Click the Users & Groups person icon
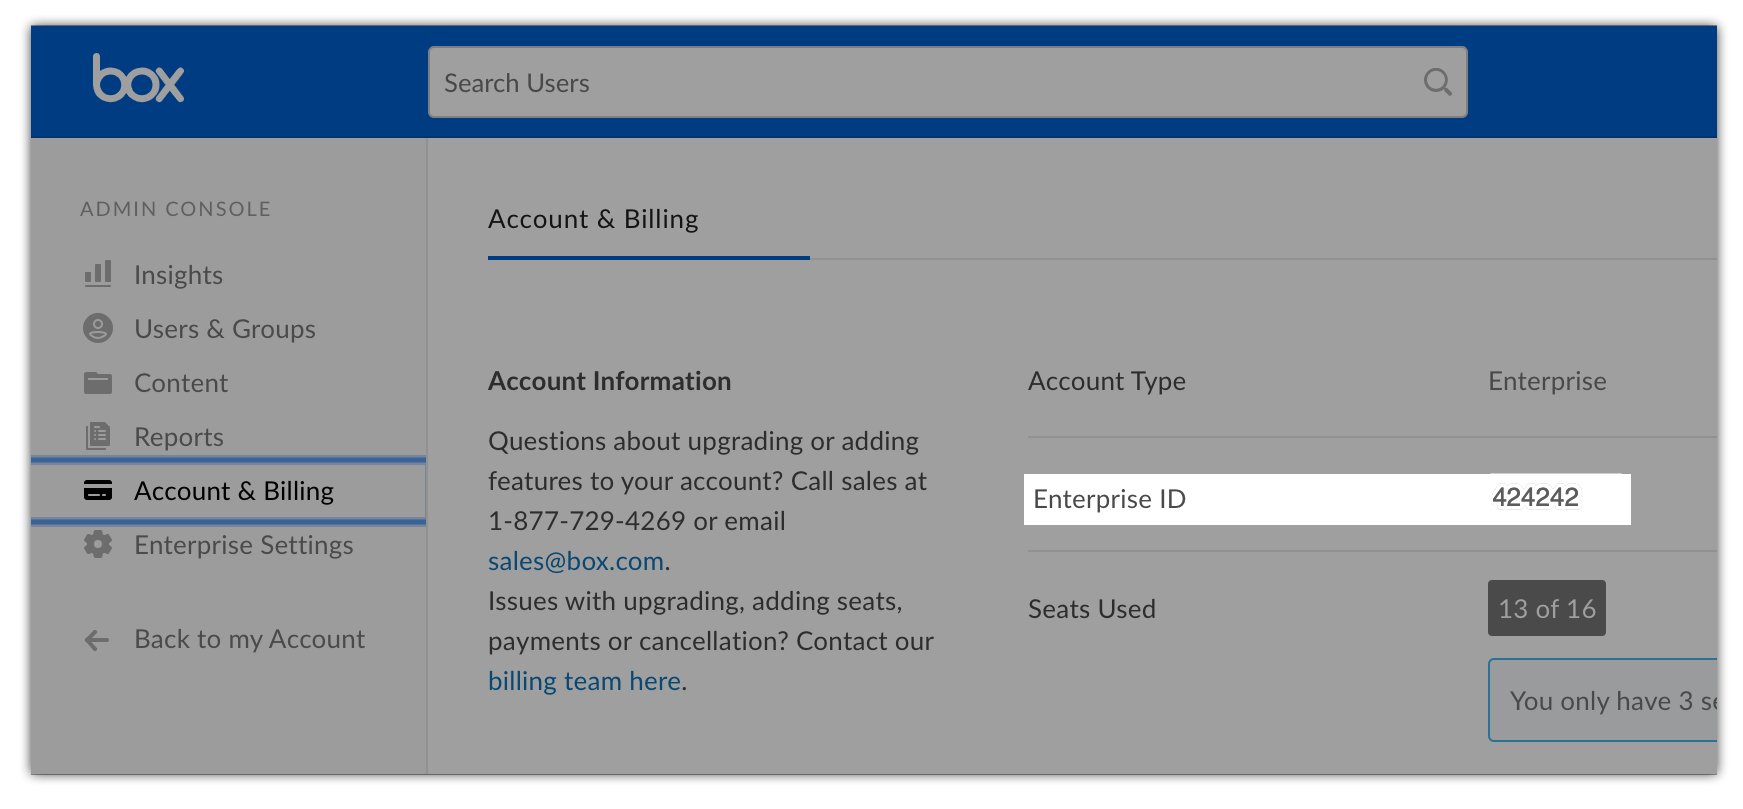Image resolution: width=1743 pixels, height=809 pixels. click(x=98, y=328)
